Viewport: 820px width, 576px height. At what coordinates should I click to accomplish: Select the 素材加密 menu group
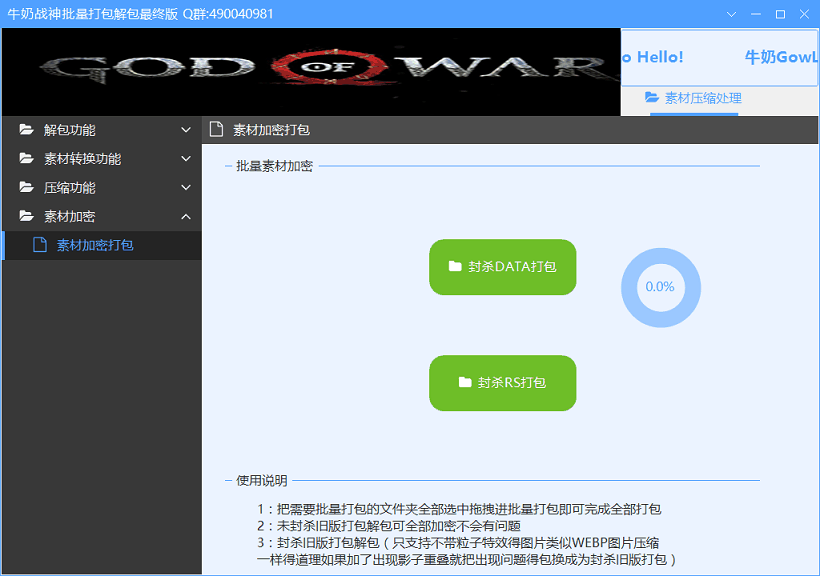pyautogui.click(x=102, y=217)
